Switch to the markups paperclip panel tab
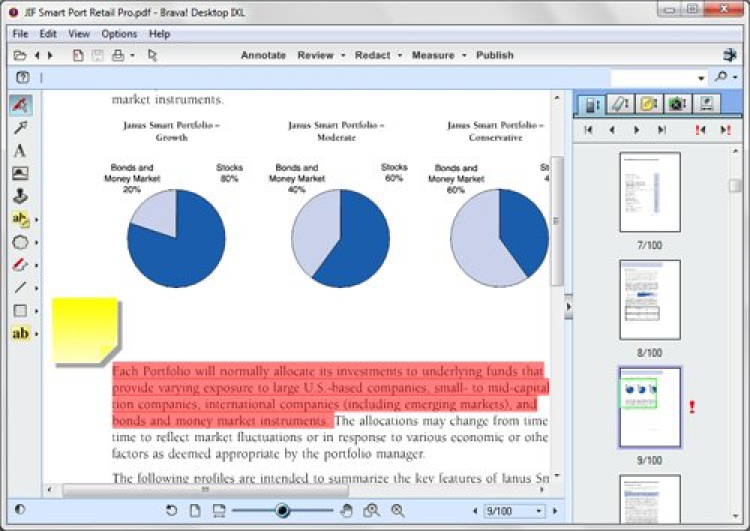Screen dimensions: 750x531 620,104
